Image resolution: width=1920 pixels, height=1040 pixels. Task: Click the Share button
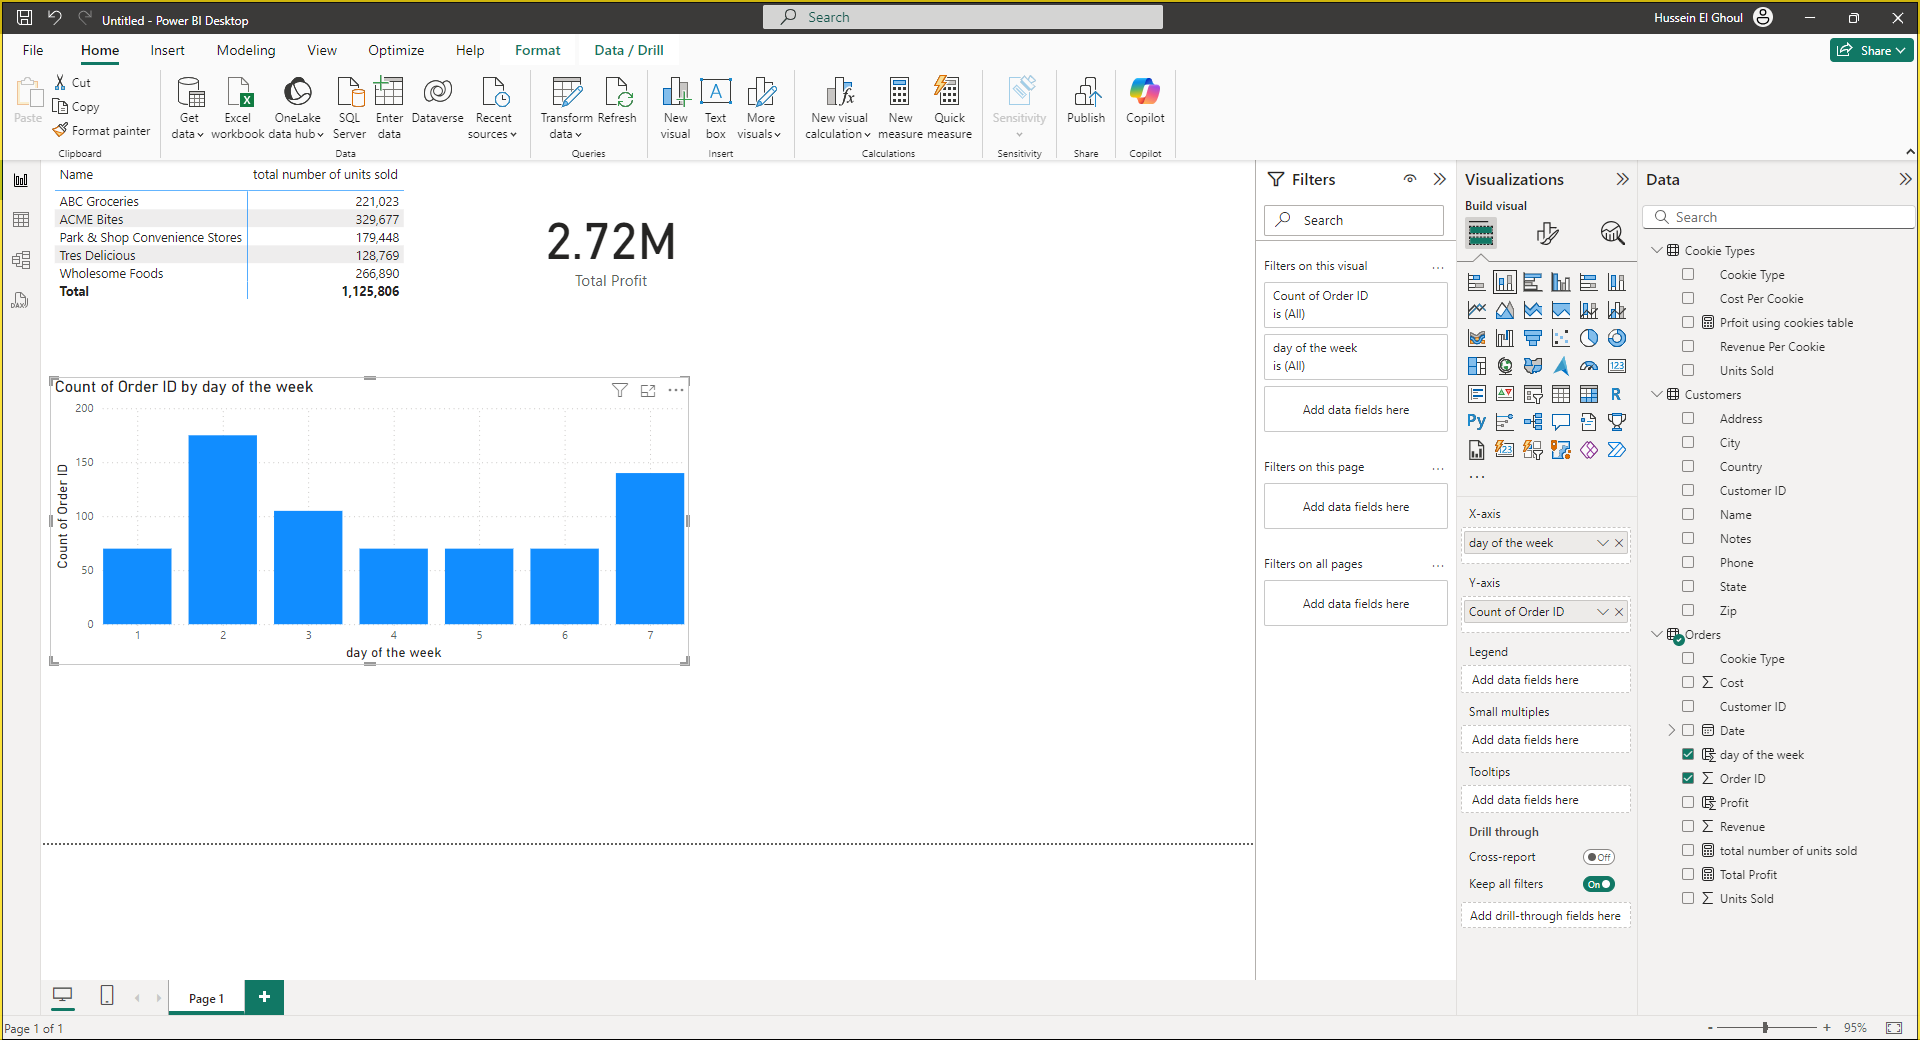tap(1871, 50)
